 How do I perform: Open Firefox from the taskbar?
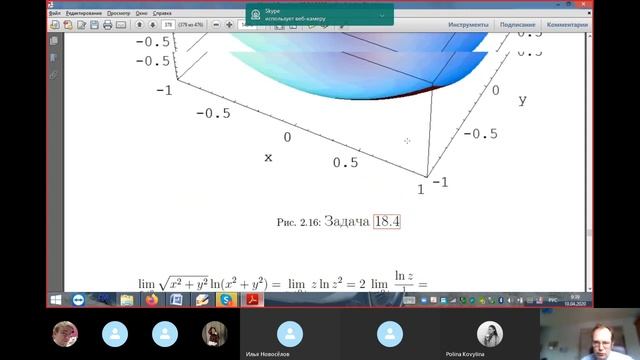tap(151, 300)
